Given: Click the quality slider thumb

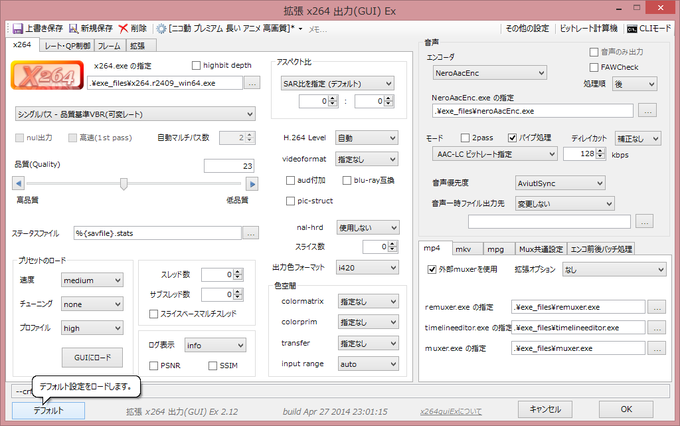Looking at the screenshot, I should click(x=124, y=184).
